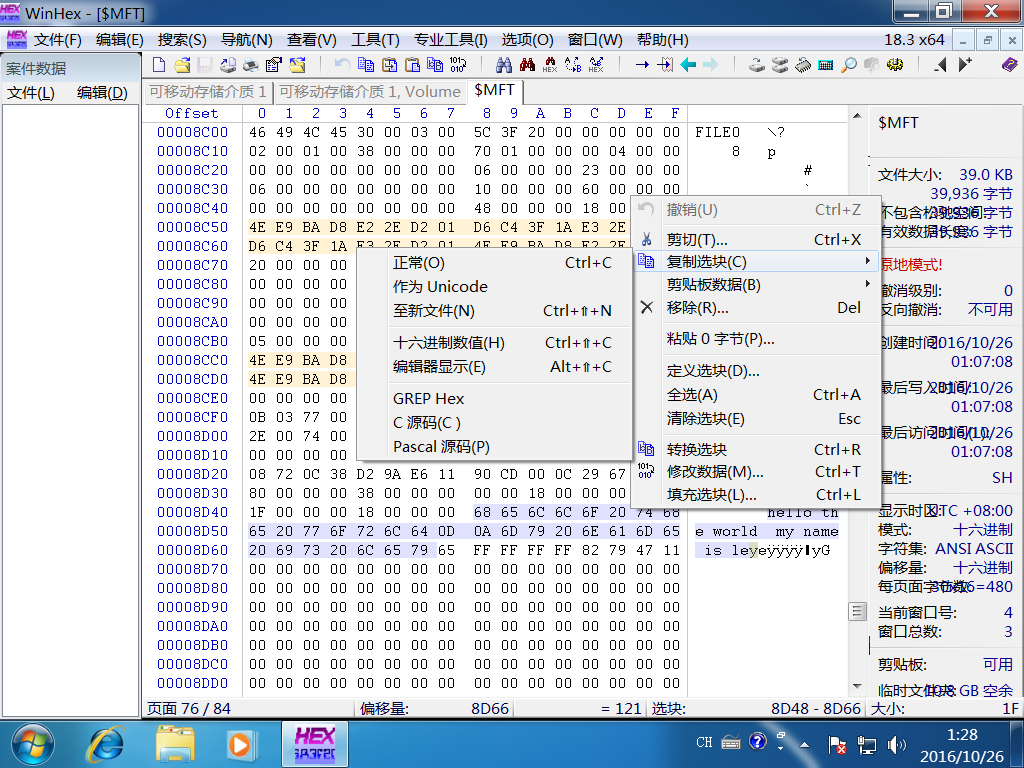Click the Clone disk toolbar icon
This screenshot has width=1024, height=768.
coord(780,64)
